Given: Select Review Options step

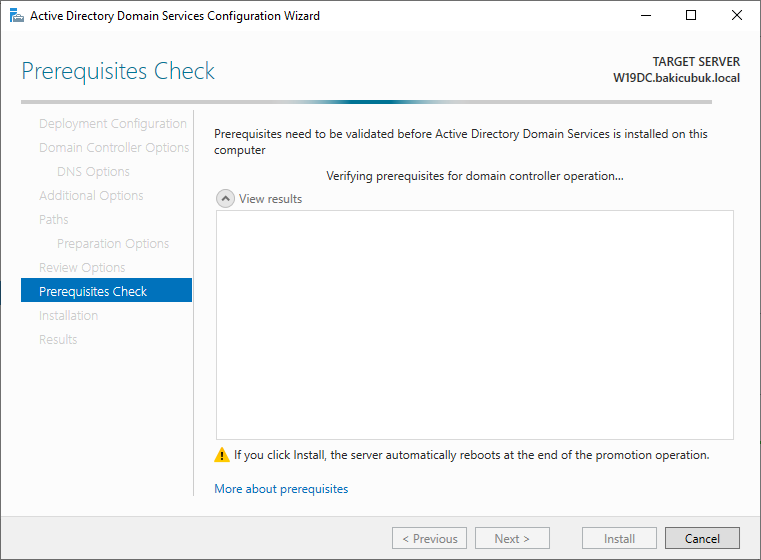Looking at the screenshot, I should pos(82,267).
